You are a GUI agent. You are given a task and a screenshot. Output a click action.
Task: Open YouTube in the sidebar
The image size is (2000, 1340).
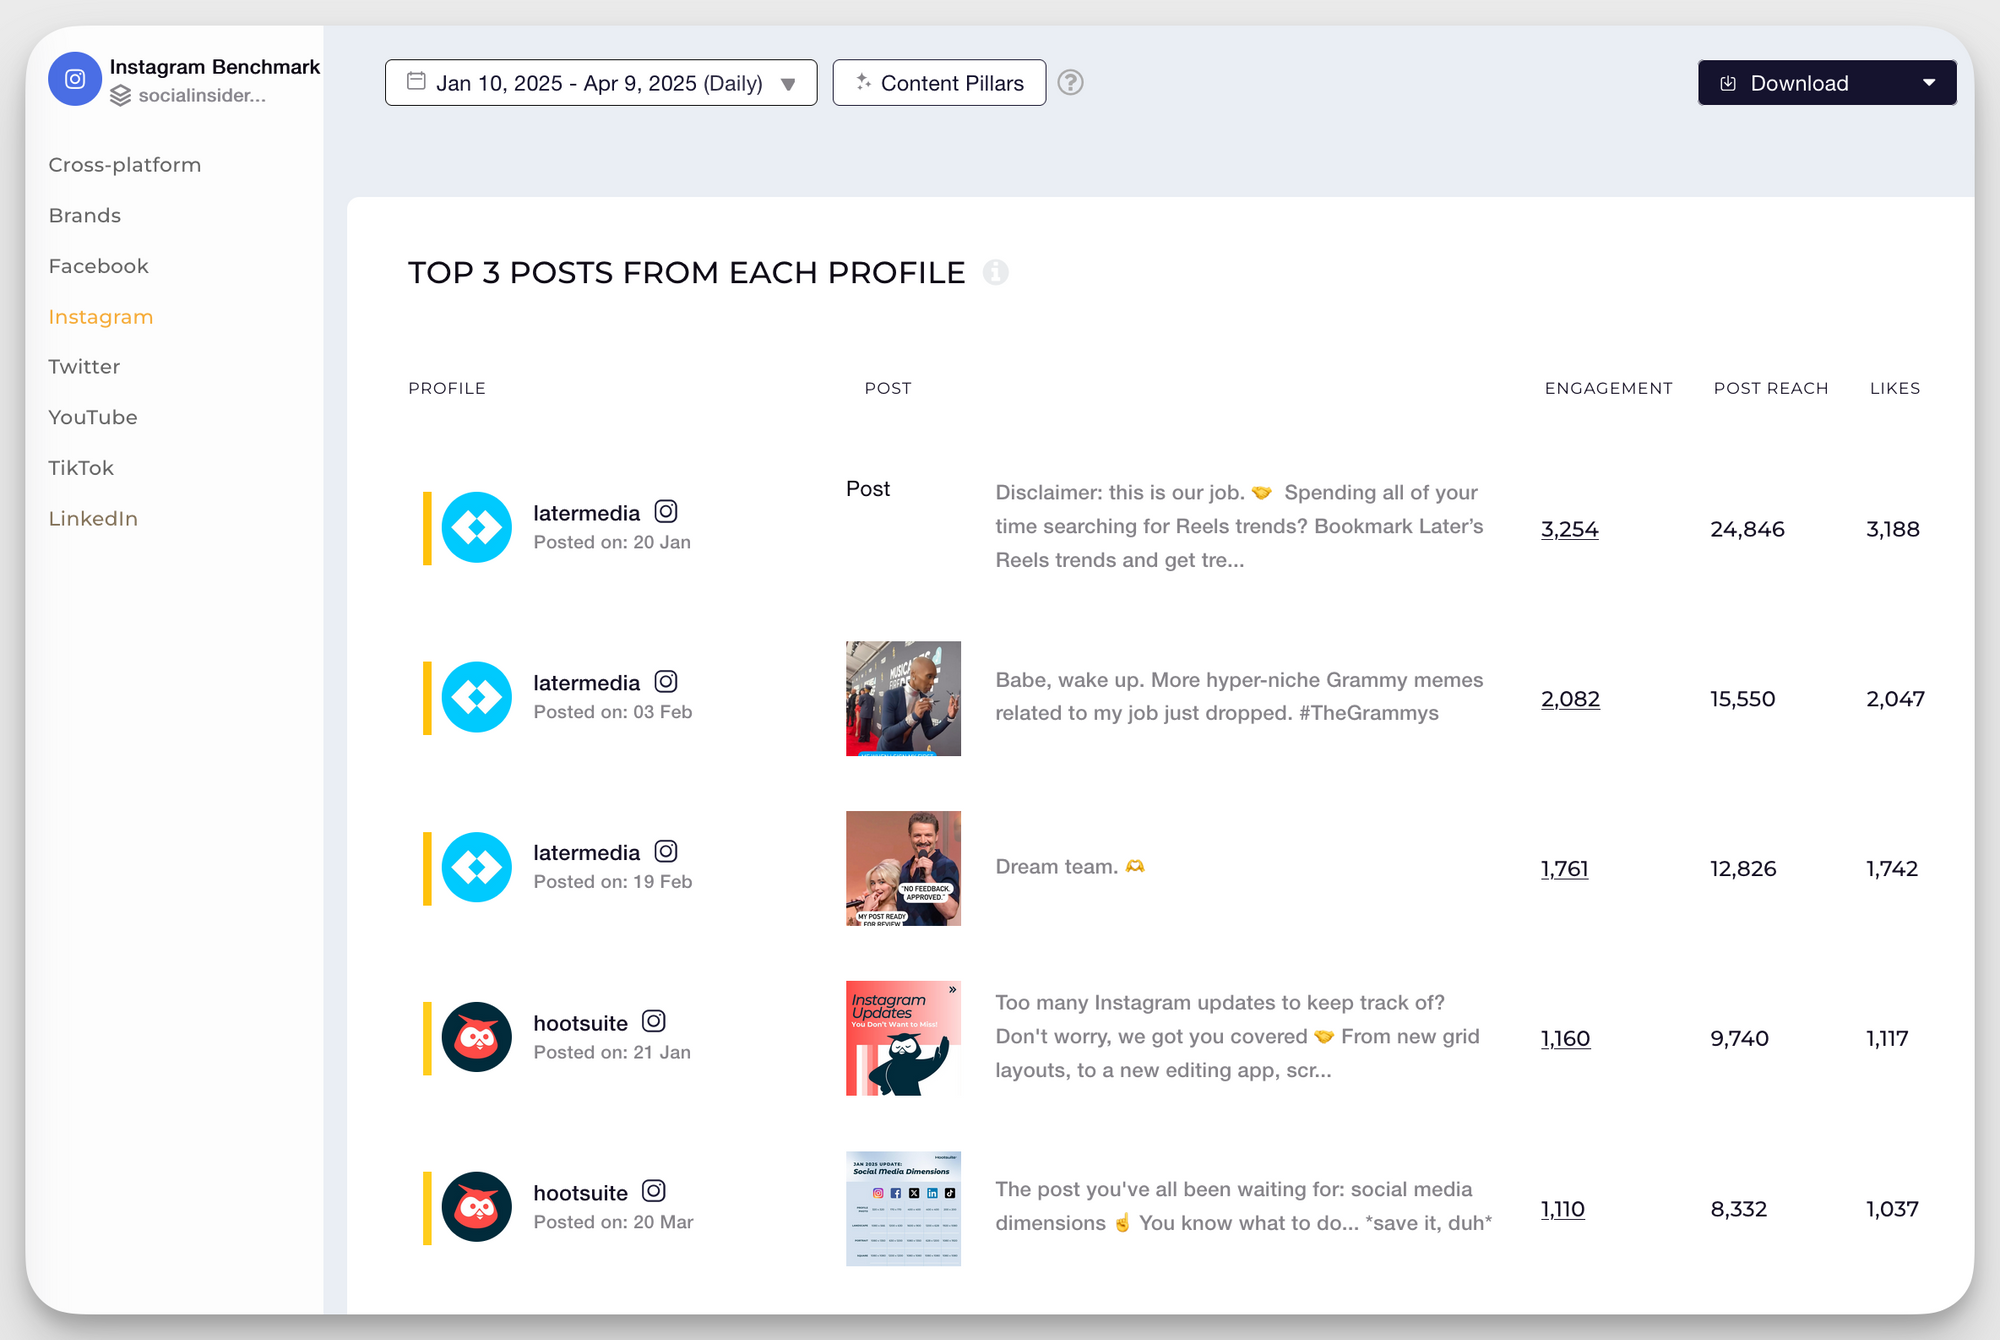pyautogui.click(x=93, y=417)
